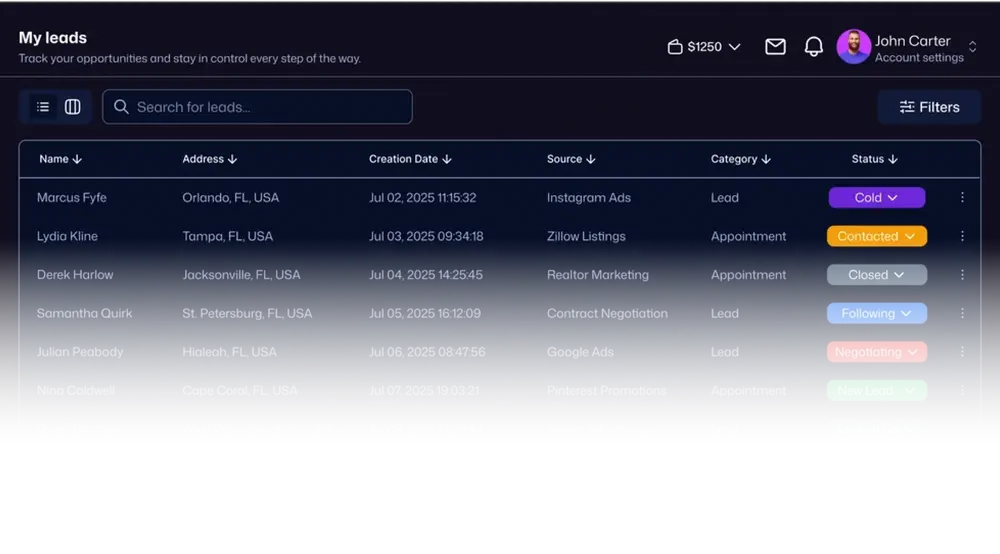1000x554 pixels.
Task: Switch to list view layout
Action: [43, 107]
